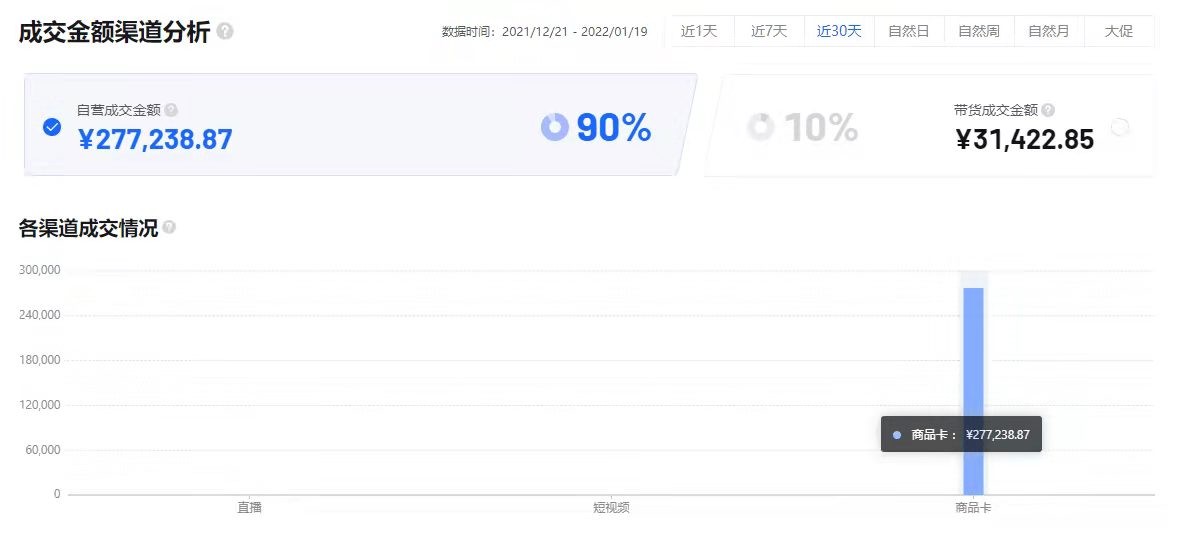
Task: Click the blue 90% donut chart icon
Action: [x=555, y=127]
